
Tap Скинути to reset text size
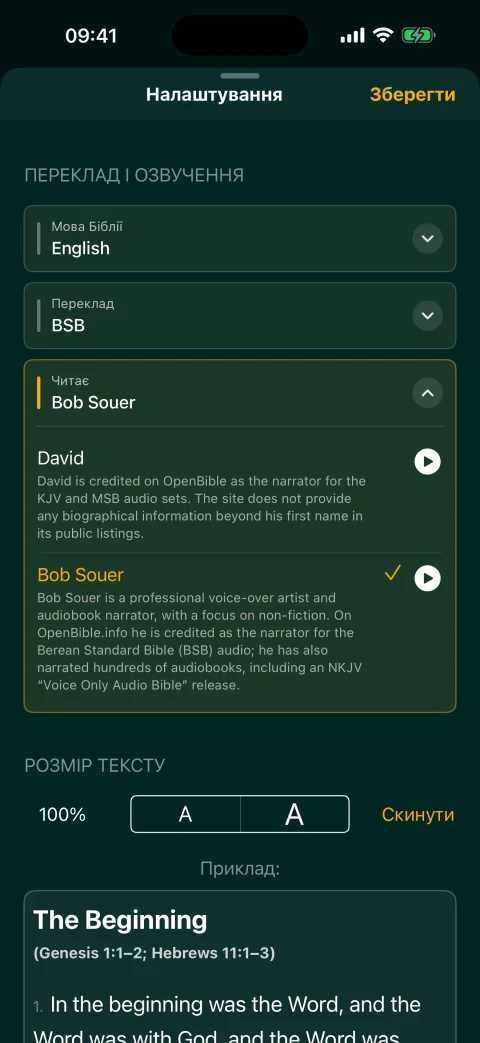(x=418, y=815)
